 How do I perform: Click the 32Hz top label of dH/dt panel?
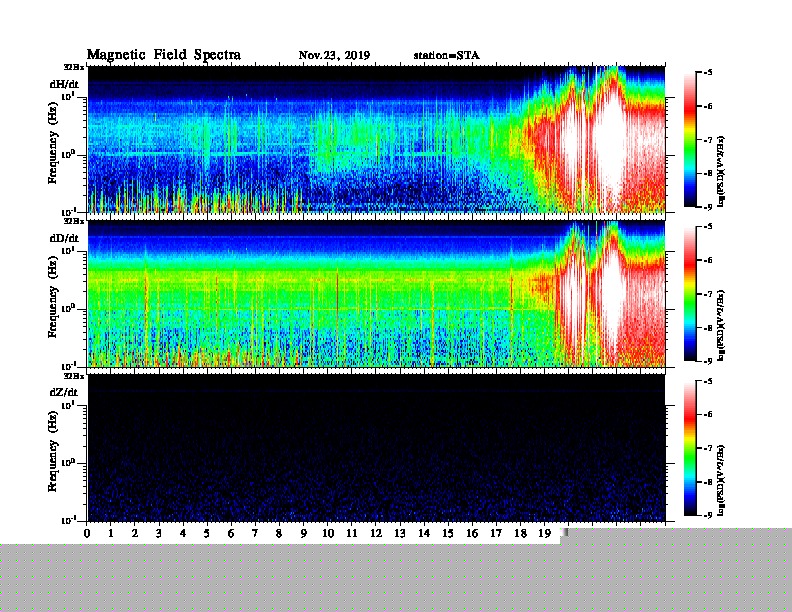(73, 67)
